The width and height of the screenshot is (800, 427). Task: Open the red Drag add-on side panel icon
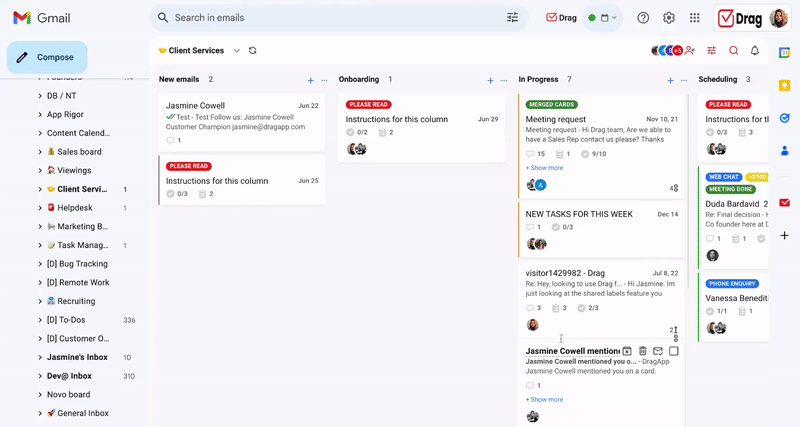tap(784, 203)
